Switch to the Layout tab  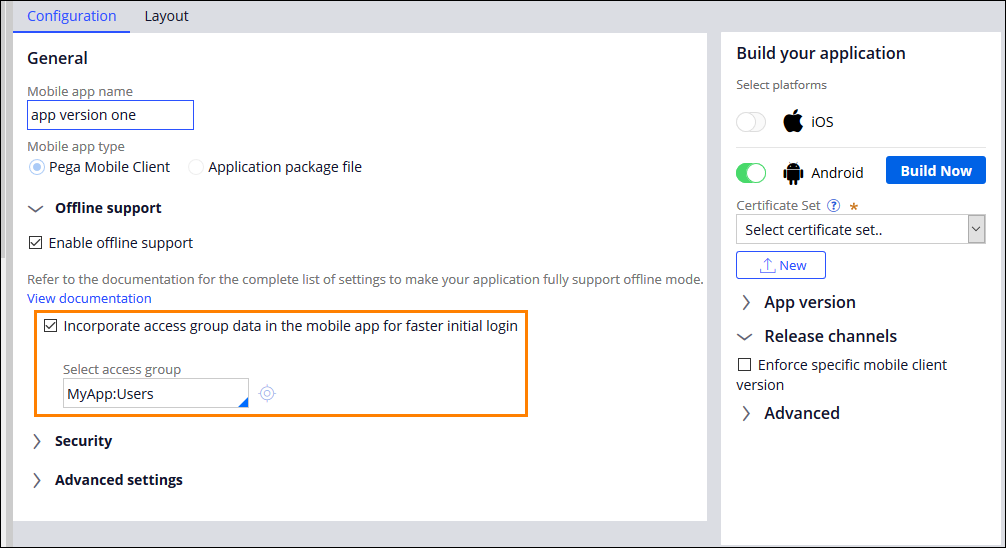click(x=166, y=16)
